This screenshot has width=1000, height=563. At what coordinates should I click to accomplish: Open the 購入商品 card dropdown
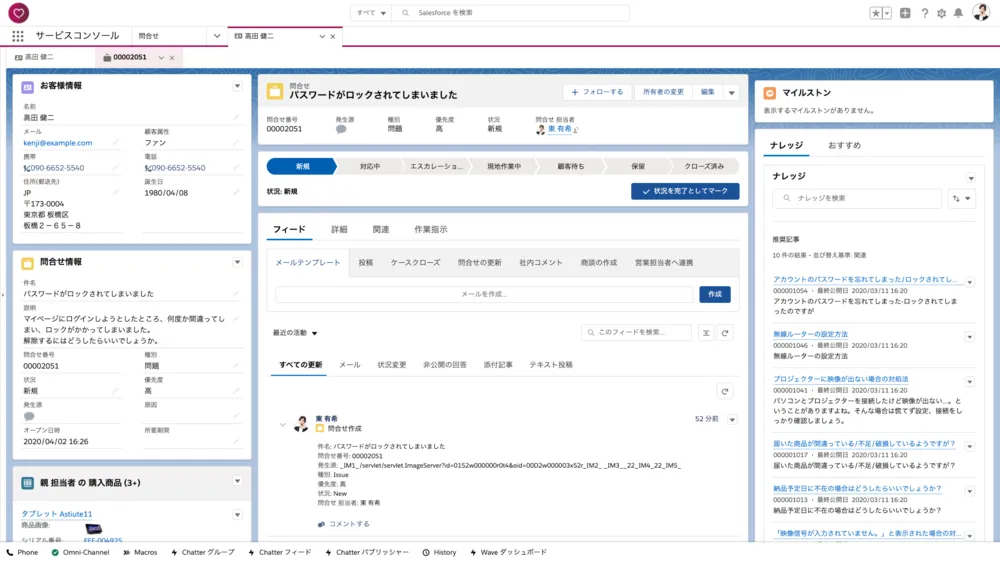[237, 481]
